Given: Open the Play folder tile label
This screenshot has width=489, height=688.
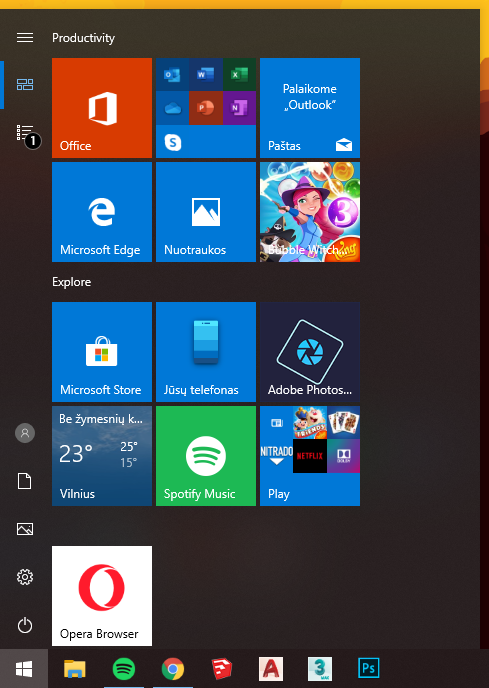Looking at the screenshot, I should coord(279,494).
